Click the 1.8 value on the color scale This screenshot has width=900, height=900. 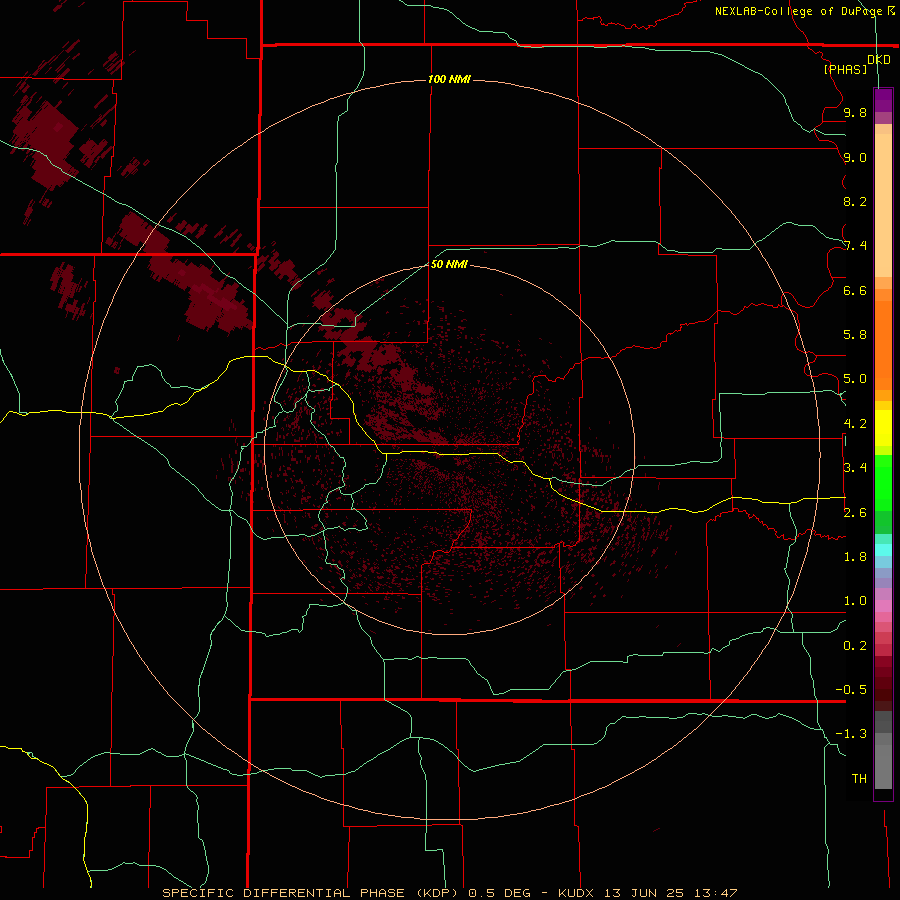[x=855, y=556]
